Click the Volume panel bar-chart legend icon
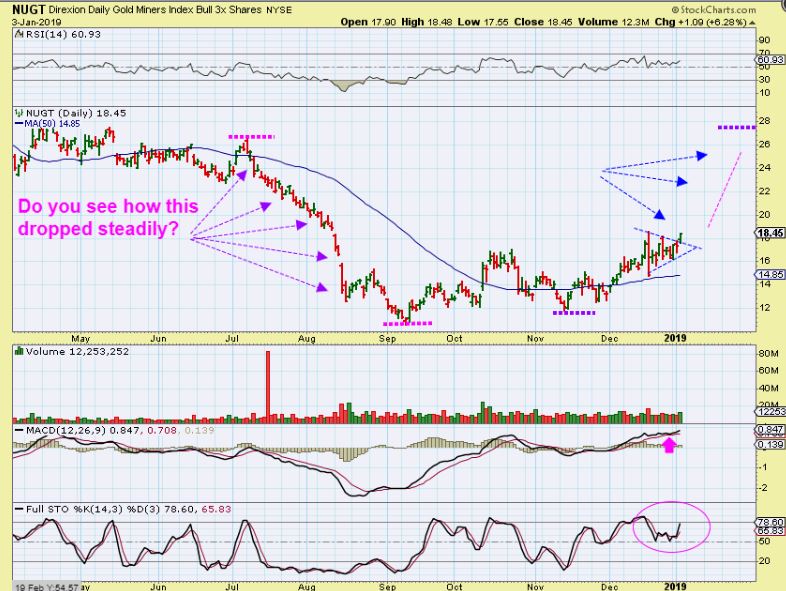 click(x=19, y=351)
